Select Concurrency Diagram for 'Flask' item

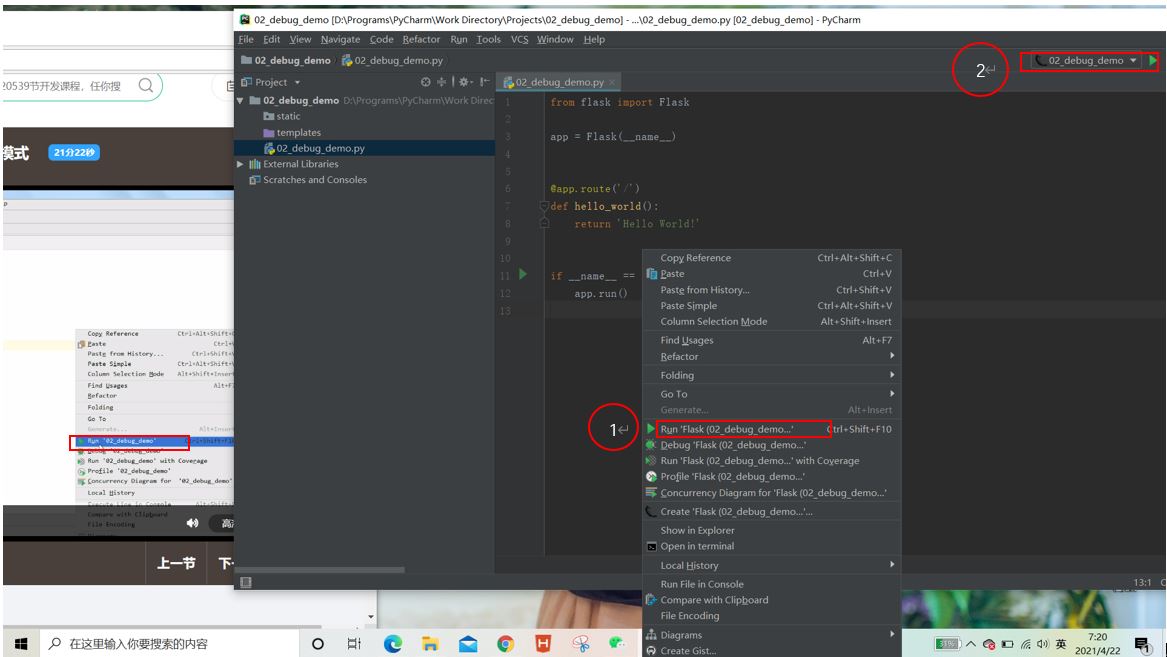772,493
